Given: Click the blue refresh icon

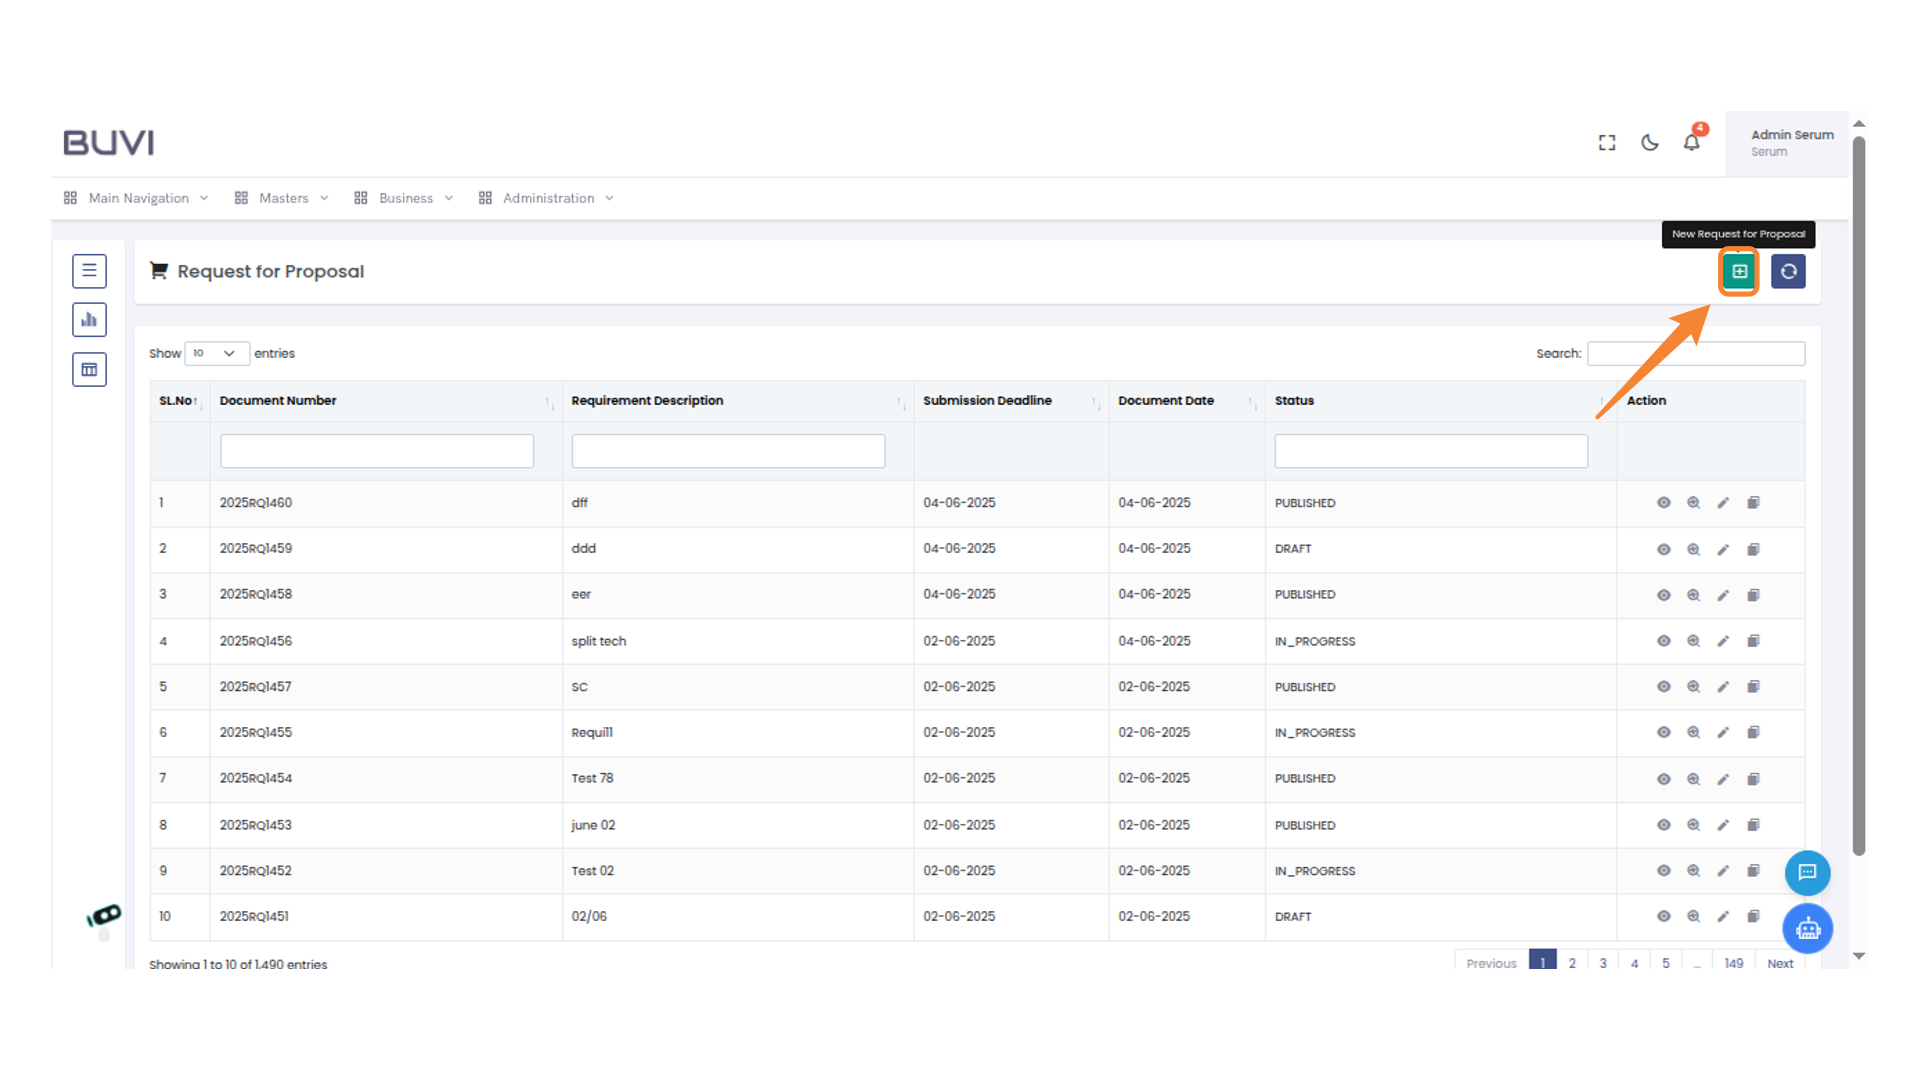Looking at the screenshot, I should click(1788, 271).
